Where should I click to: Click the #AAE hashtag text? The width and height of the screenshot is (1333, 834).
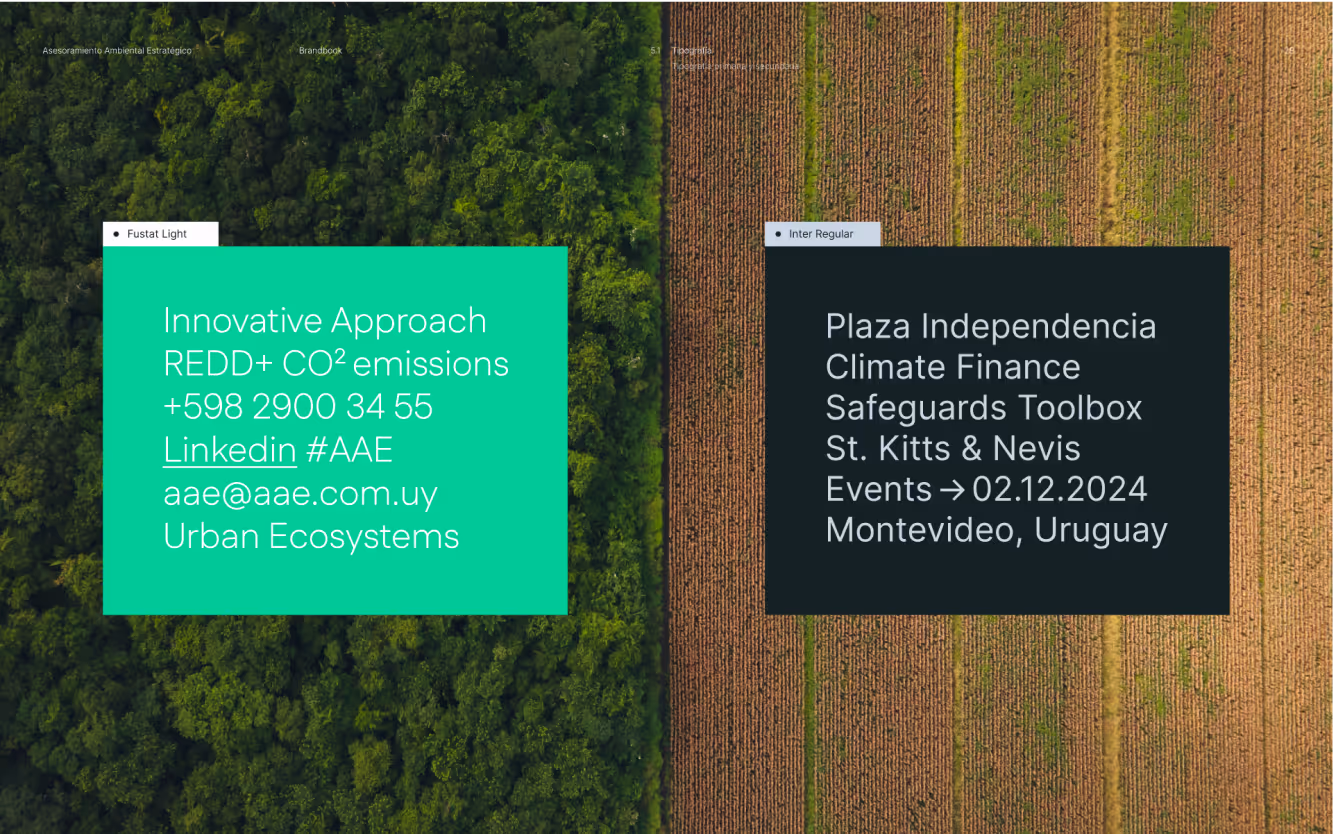(349, 451)
